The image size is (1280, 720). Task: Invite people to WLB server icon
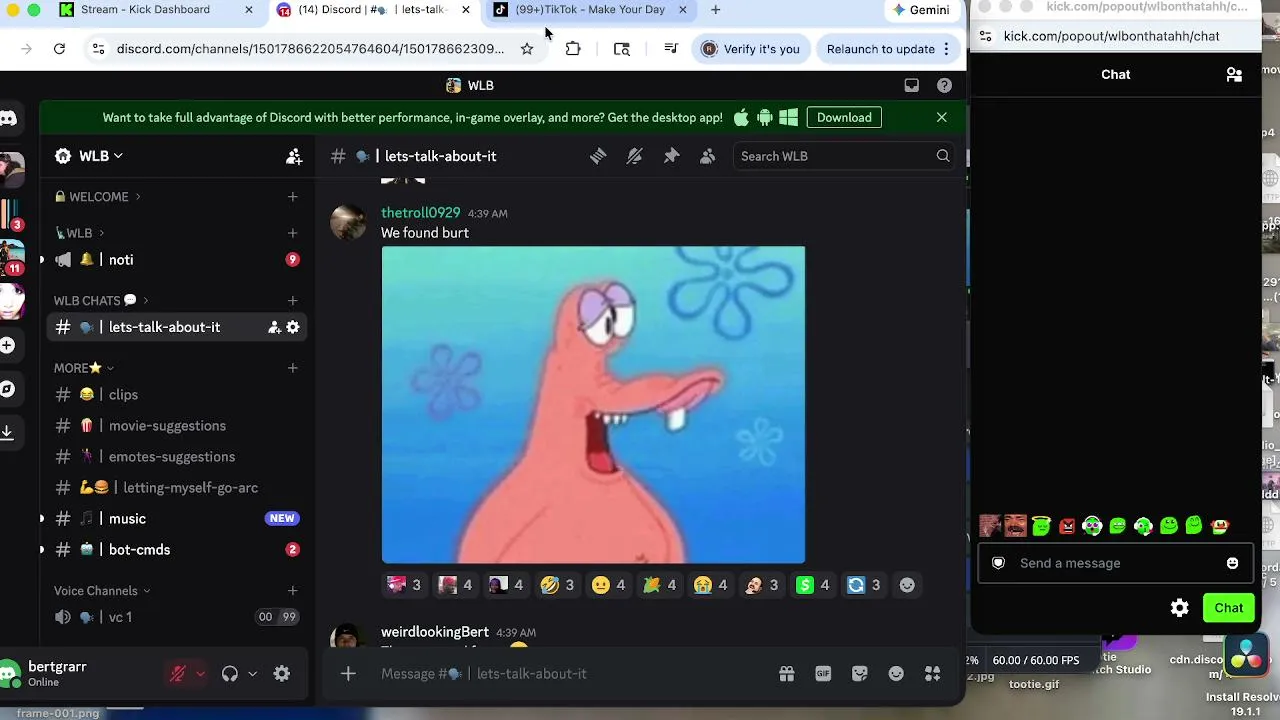pos(294,156)
